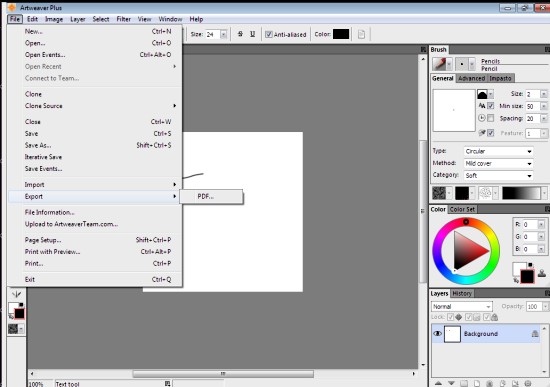
Task: Click Exit in the File menu
Action: tap(95, 279)
